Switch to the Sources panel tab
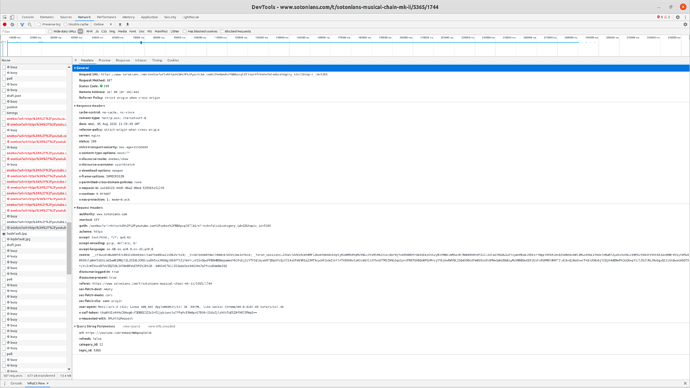690x388 pixels. pyautogui.click(x=66, y=17)
